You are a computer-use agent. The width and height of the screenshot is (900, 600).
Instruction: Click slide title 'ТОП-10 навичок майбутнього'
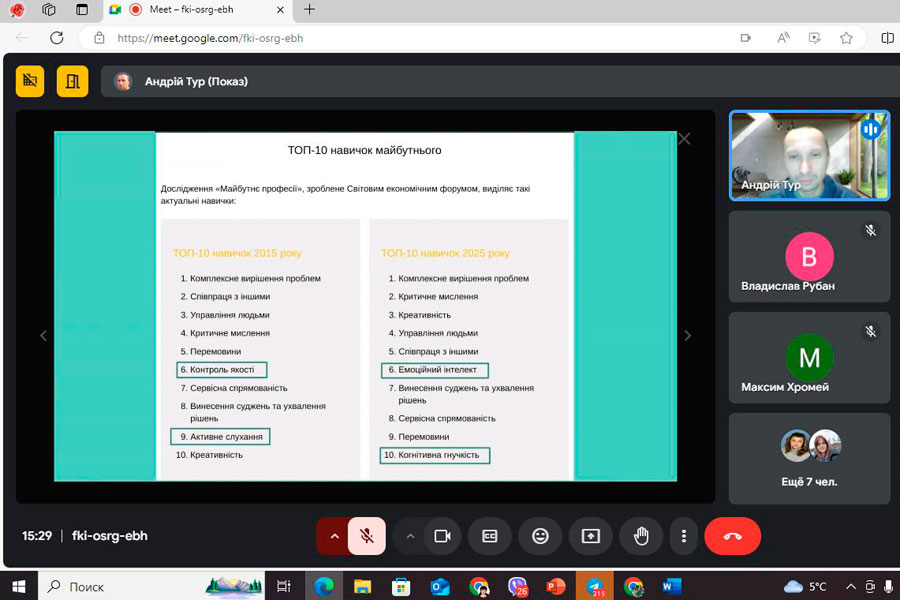pyautogui.click(x=364, y=150)
